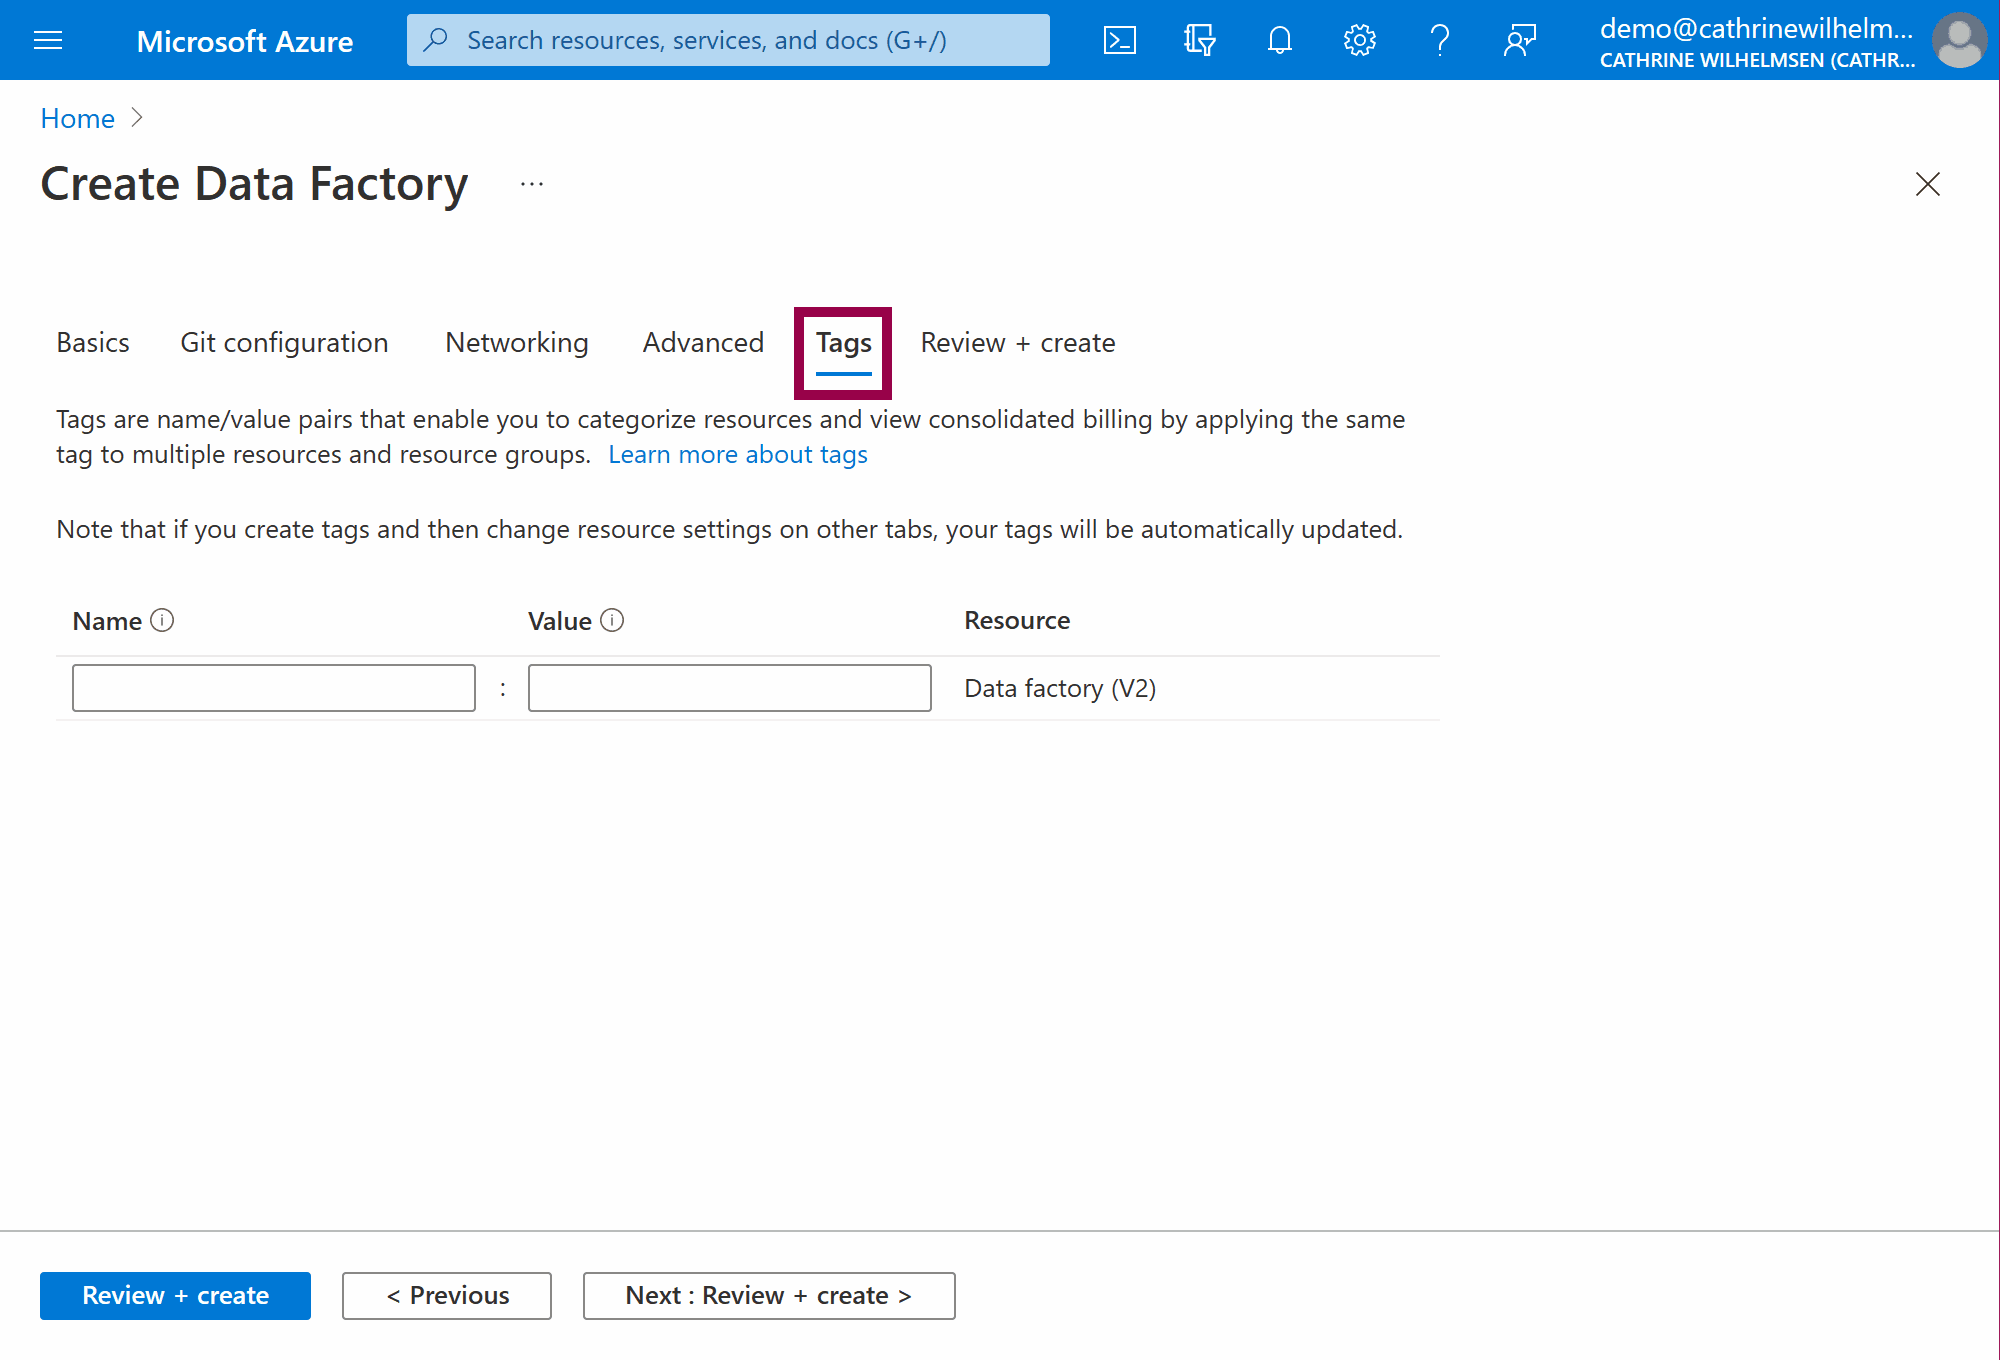Open the help question mark icon
The width and height of the screenshot is (2000, 1360).
pos(1440,40)
